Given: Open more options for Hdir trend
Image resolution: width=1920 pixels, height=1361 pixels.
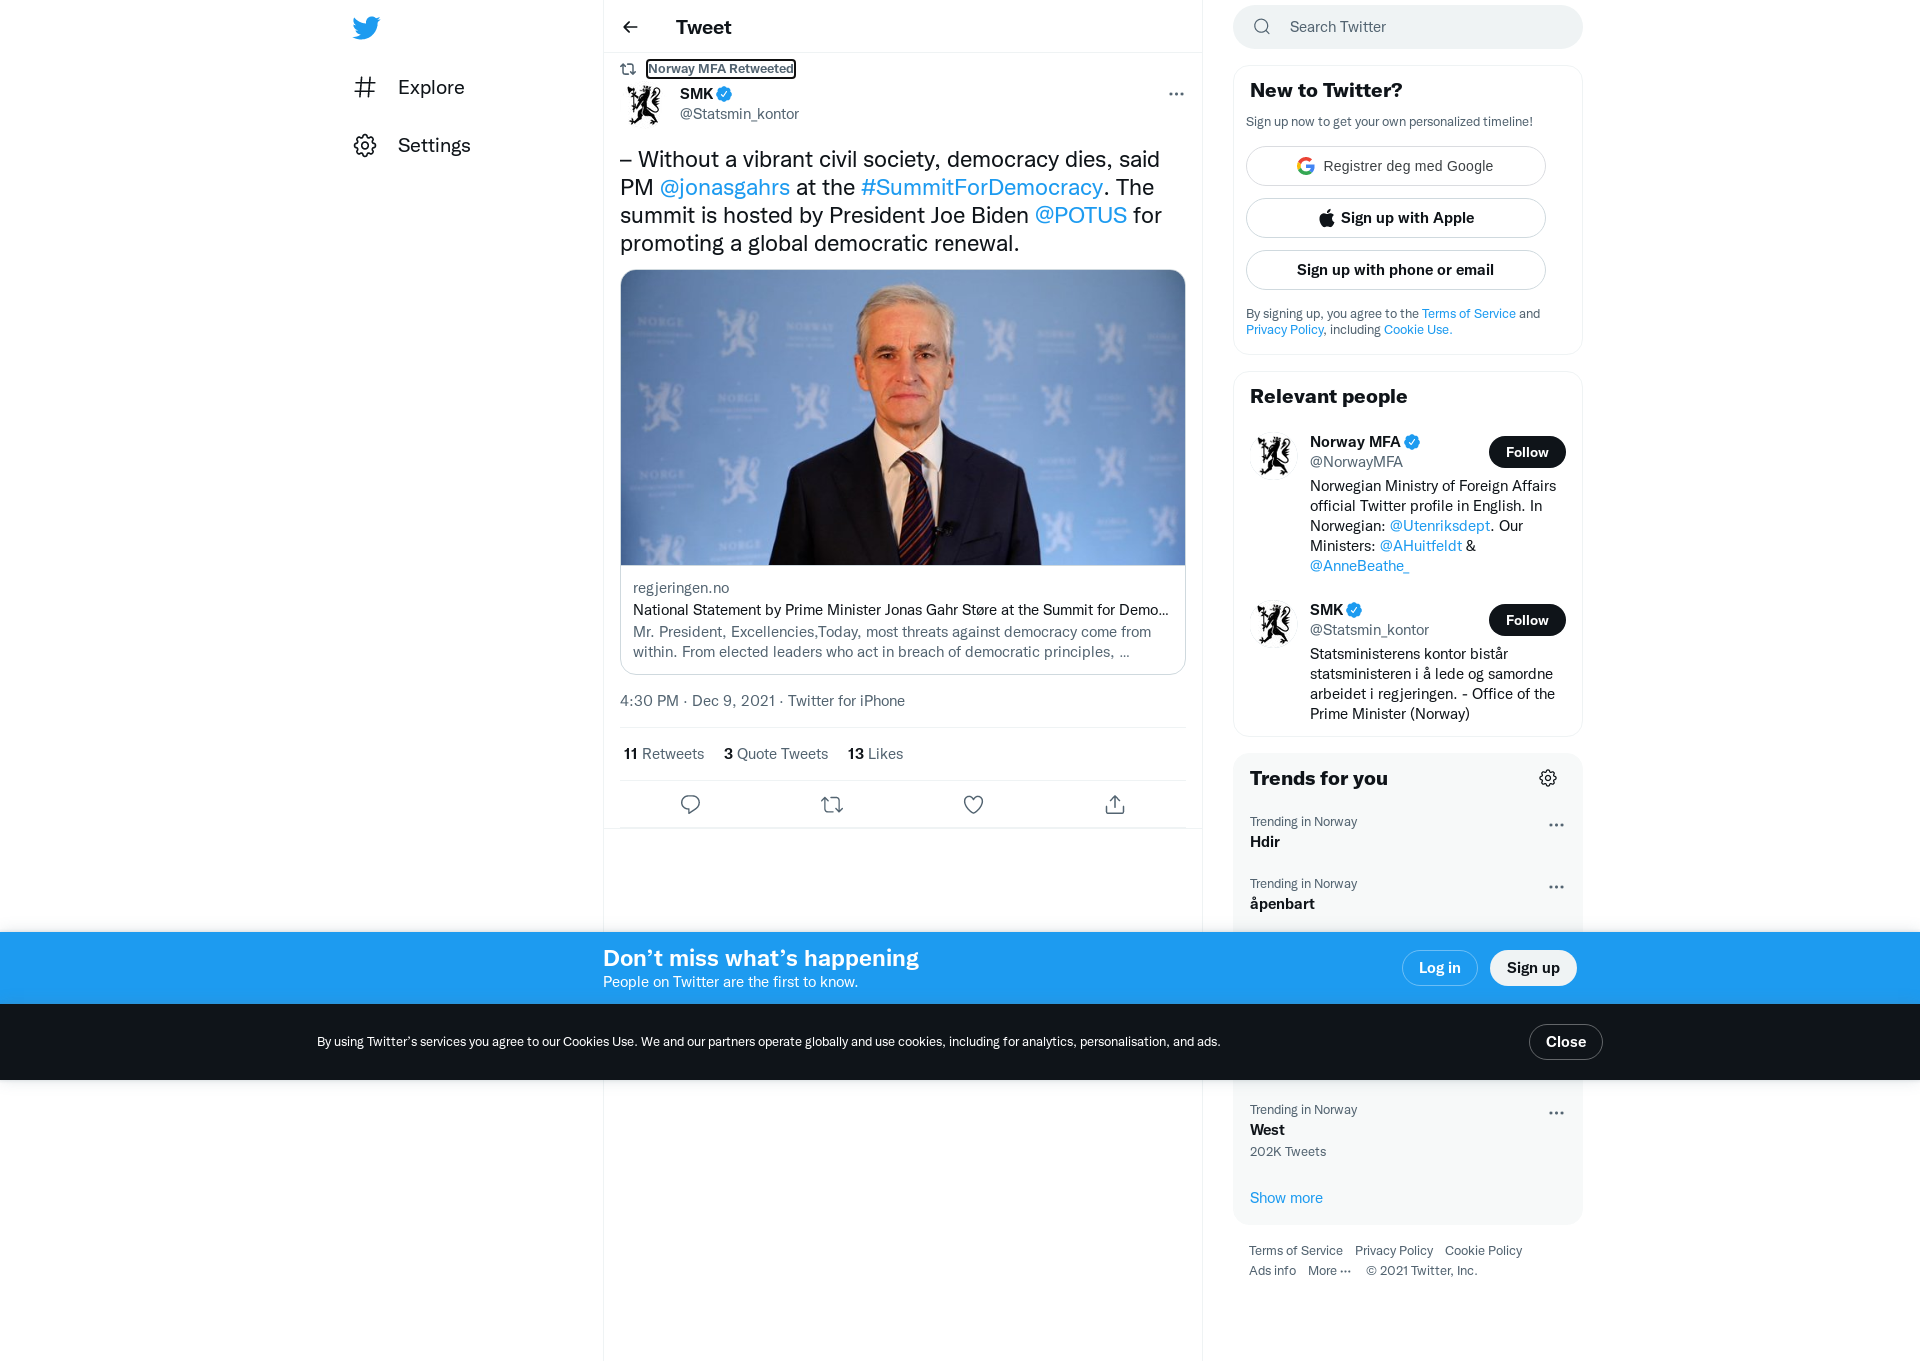Looking at the screenshot, I should 1556,825.
